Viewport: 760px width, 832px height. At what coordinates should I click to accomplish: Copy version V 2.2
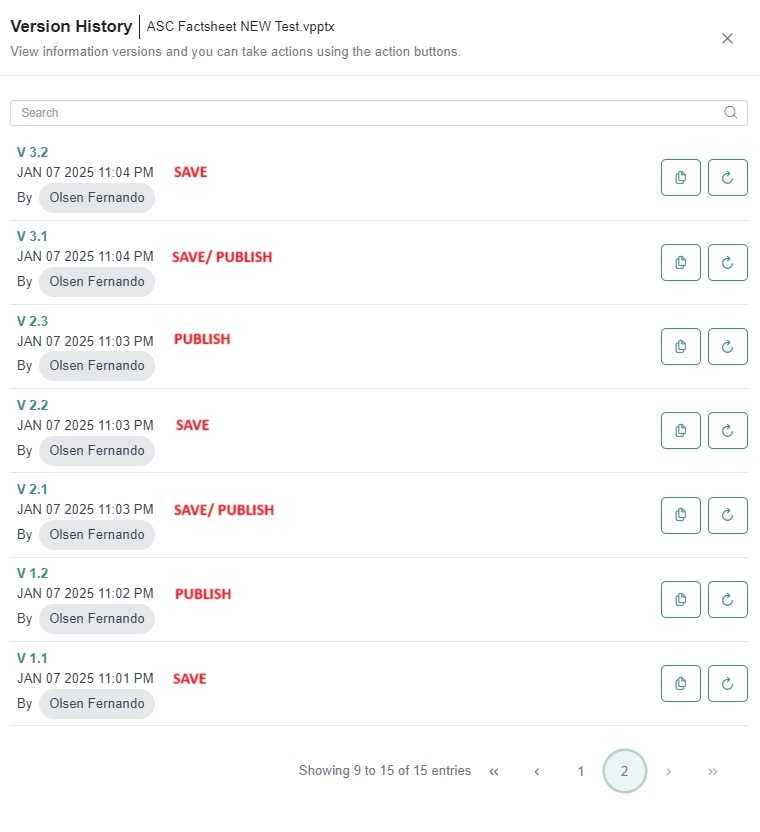coord(680,430)
